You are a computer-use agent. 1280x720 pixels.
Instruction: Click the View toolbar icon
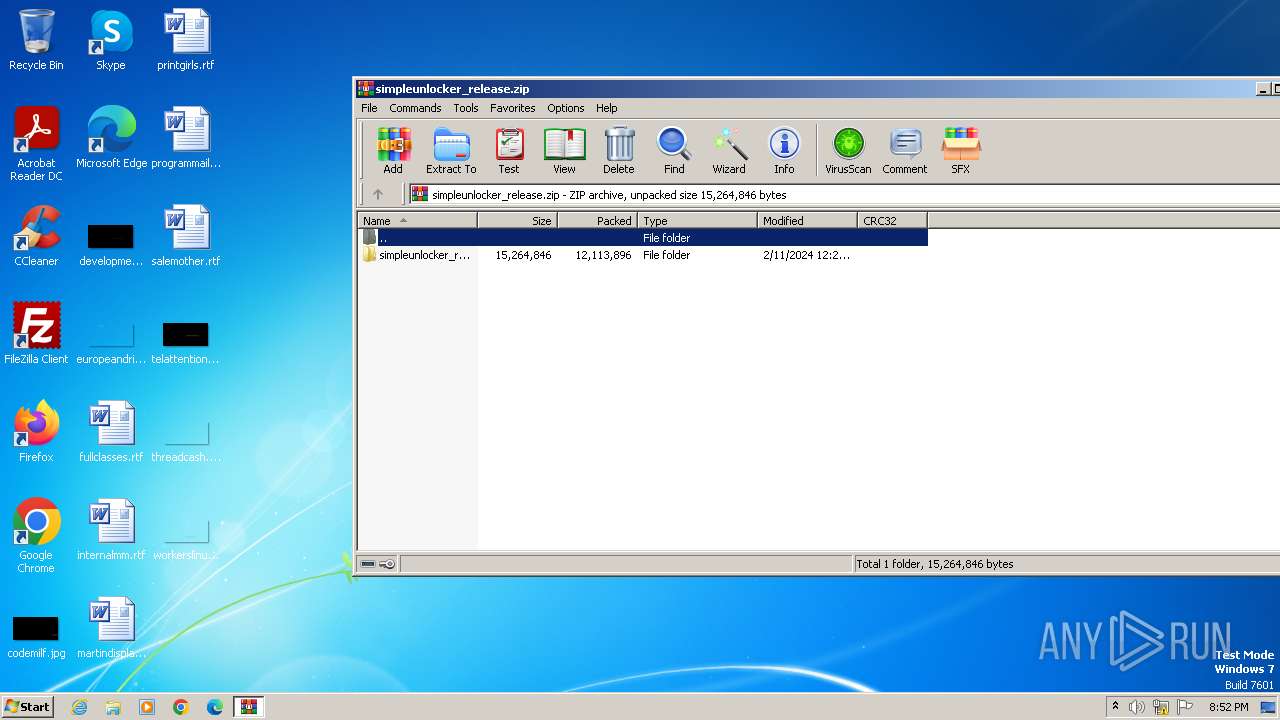pos(564,150)
